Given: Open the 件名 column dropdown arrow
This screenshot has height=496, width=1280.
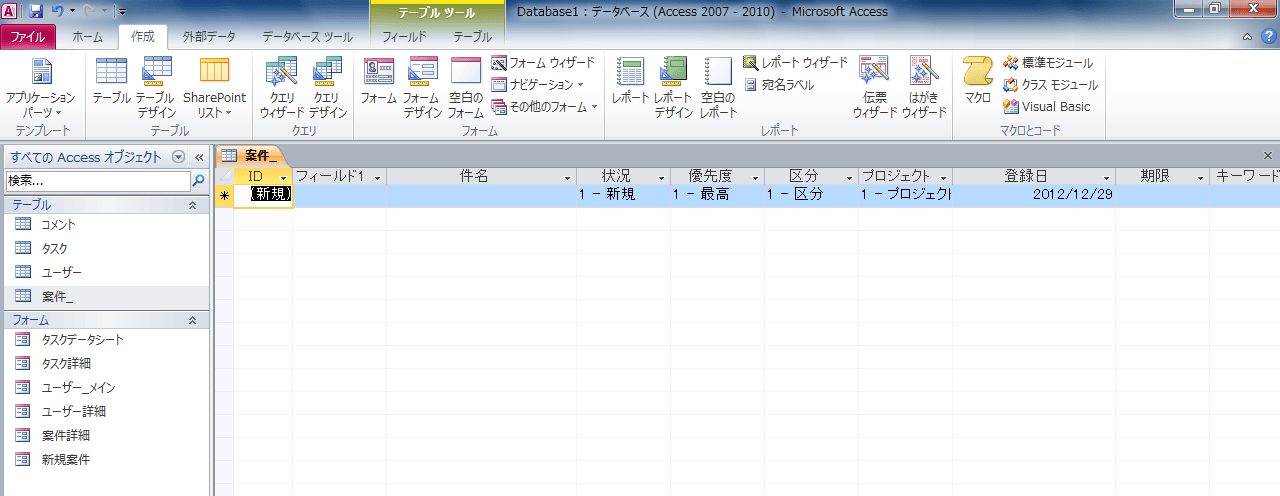Looking at the screenshot, I should 568,177.
